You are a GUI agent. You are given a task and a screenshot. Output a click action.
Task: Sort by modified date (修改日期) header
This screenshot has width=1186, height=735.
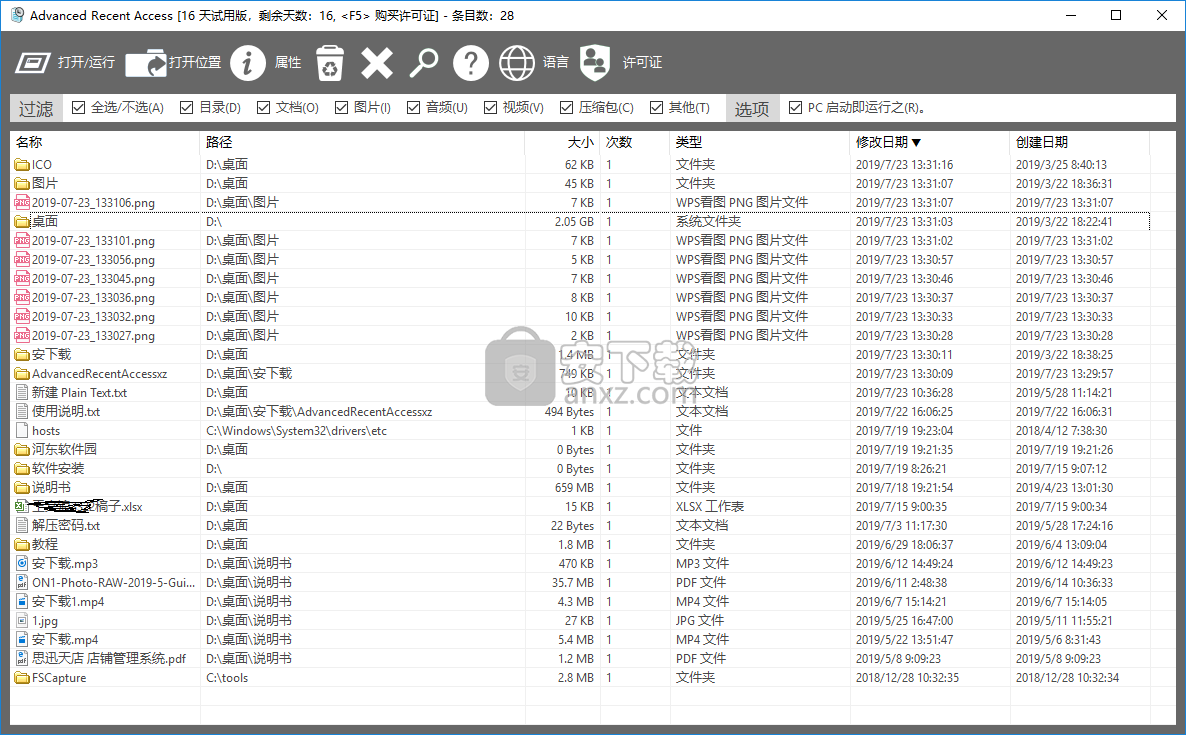(930, 142)
